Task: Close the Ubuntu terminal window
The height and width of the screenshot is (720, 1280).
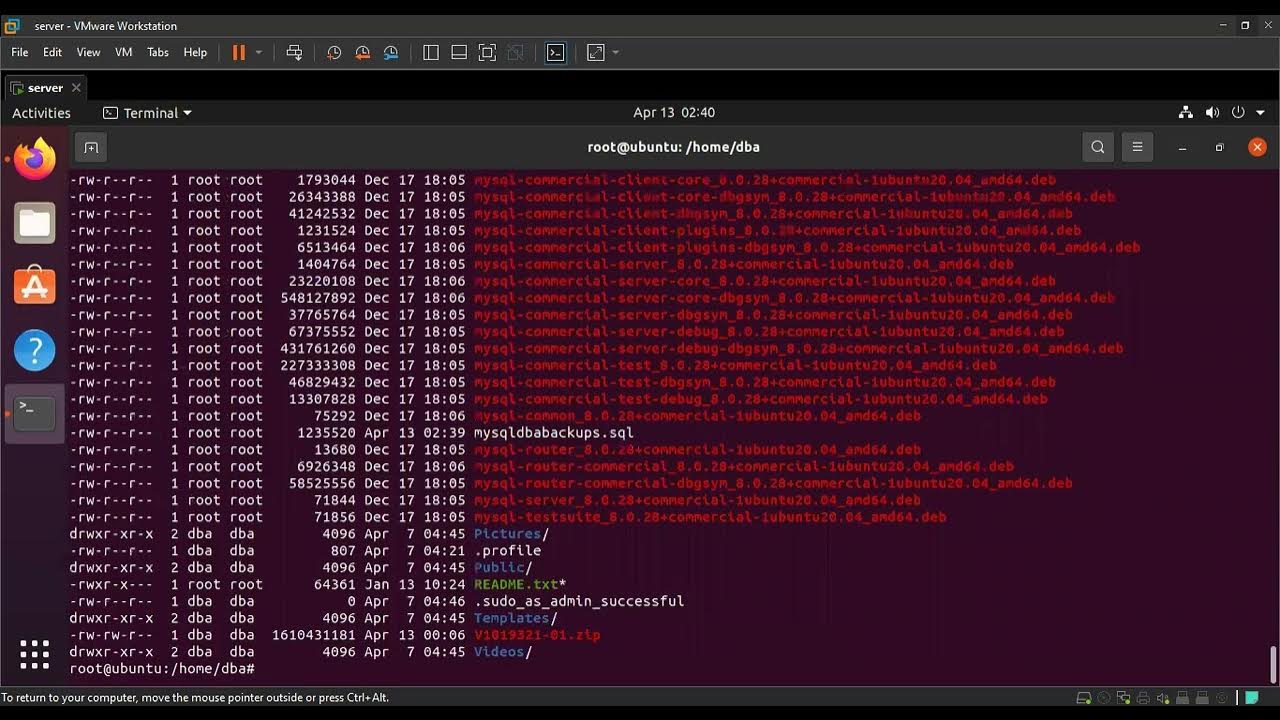Action: 1257,147
